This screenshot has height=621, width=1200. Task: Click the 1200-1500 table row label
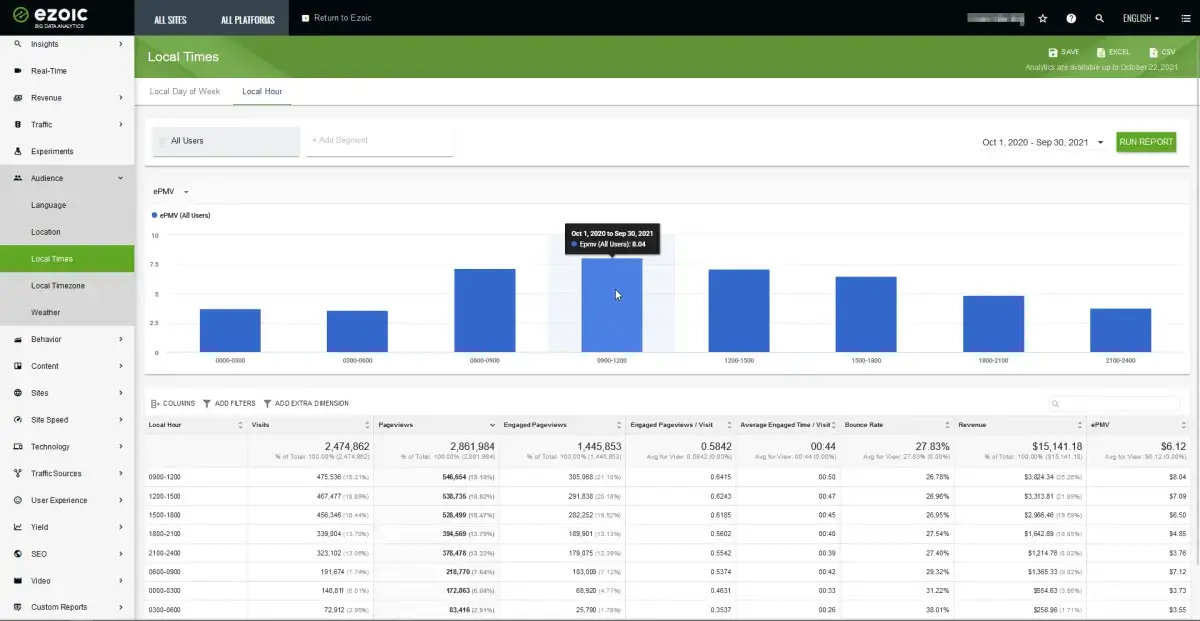(x=165, y=496)
